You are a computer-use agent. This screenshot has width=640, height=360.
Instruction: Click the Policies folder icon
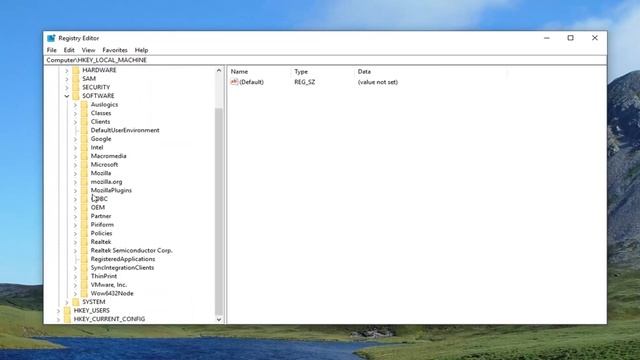pos(84,233)
